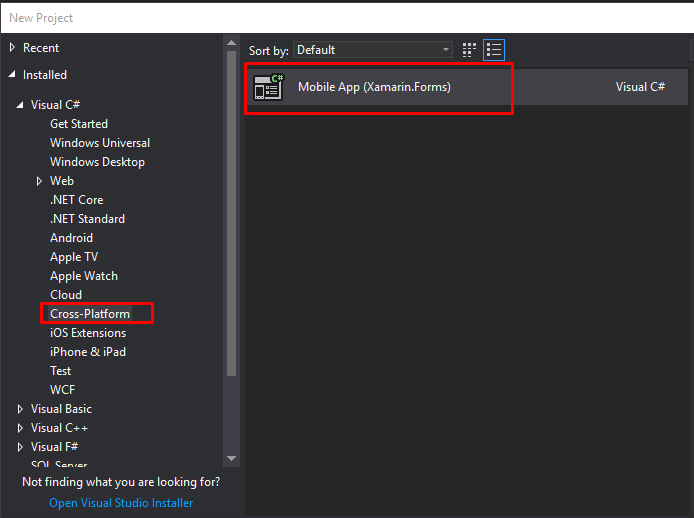Click the Mobile App template C# icon
This screenshot has height=518, width=694.
click(x=269, y=87)
